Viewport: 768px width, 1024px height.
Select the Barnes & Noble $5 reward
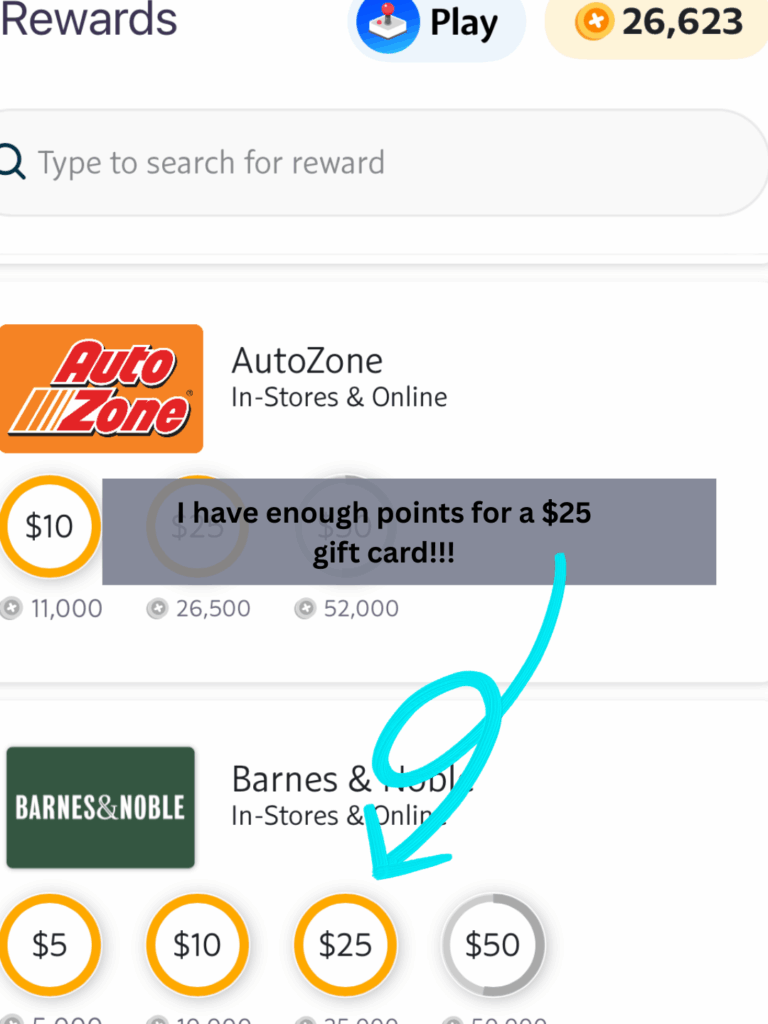tap(49, 944)
